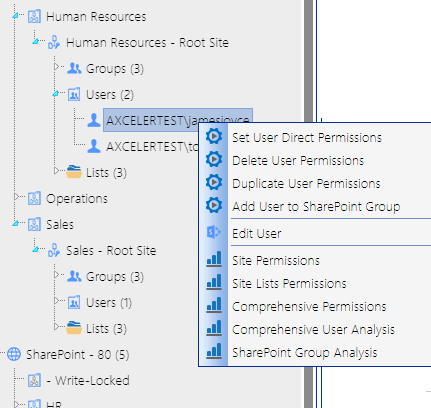The width and height of the screenshot is (431, 408).
Task: Collapse Human Resources - Root Site node
Action: point(35,42)
